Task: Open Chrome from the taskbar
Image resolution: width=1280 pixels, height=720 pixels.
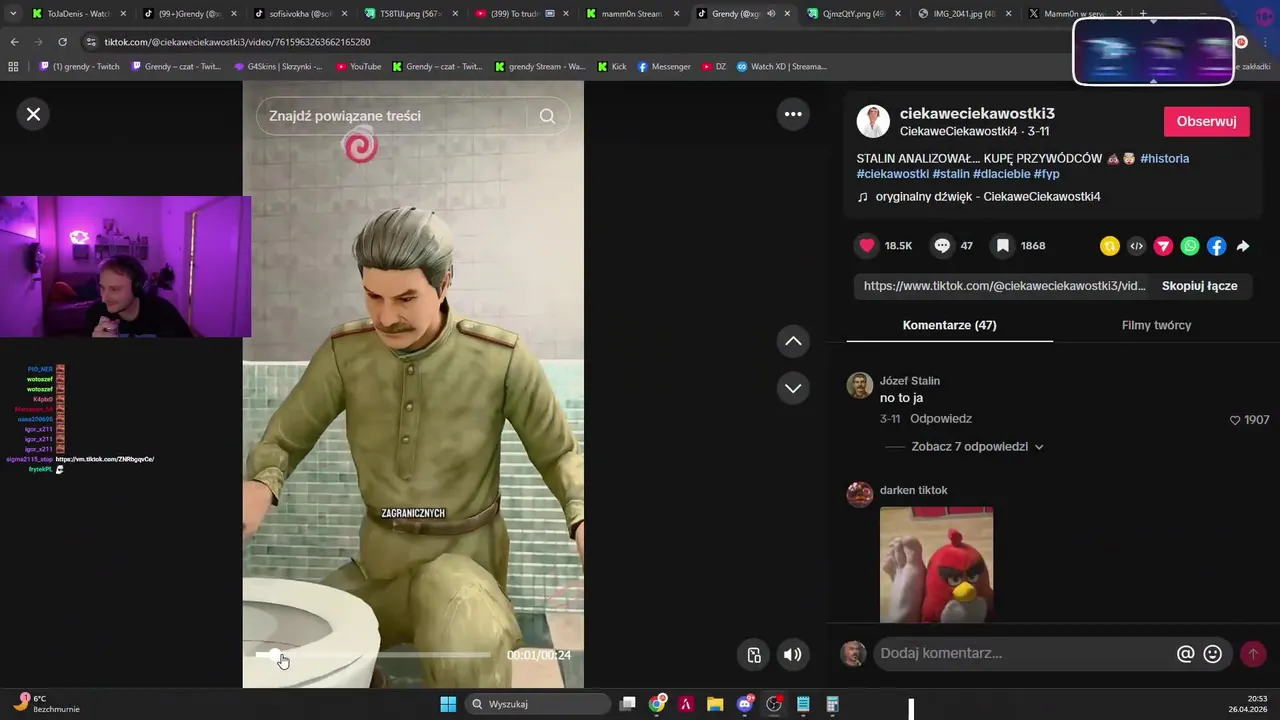Action: click(657, 704)
